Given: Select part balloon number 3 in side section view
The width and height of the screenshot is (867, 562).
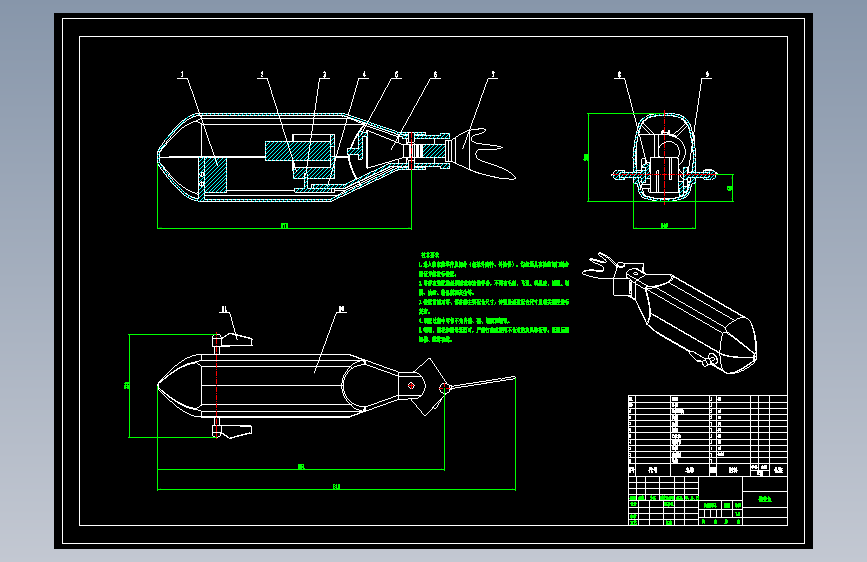Looking at the screenshot, I should (325, 74).
